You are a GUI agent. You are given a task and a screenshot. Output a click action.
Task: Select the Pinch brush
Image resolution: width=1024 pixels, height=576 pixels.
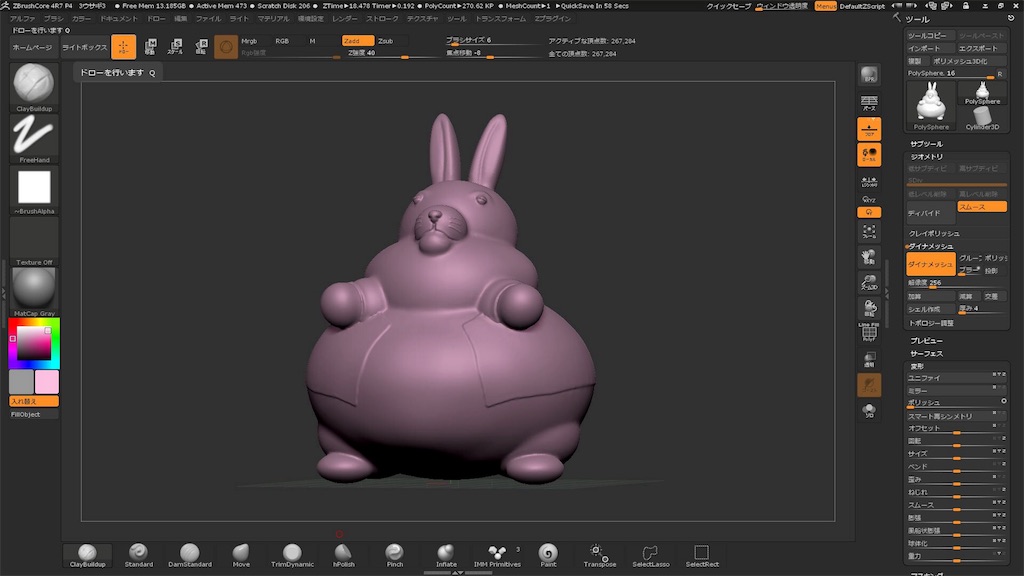pos(394,555)
